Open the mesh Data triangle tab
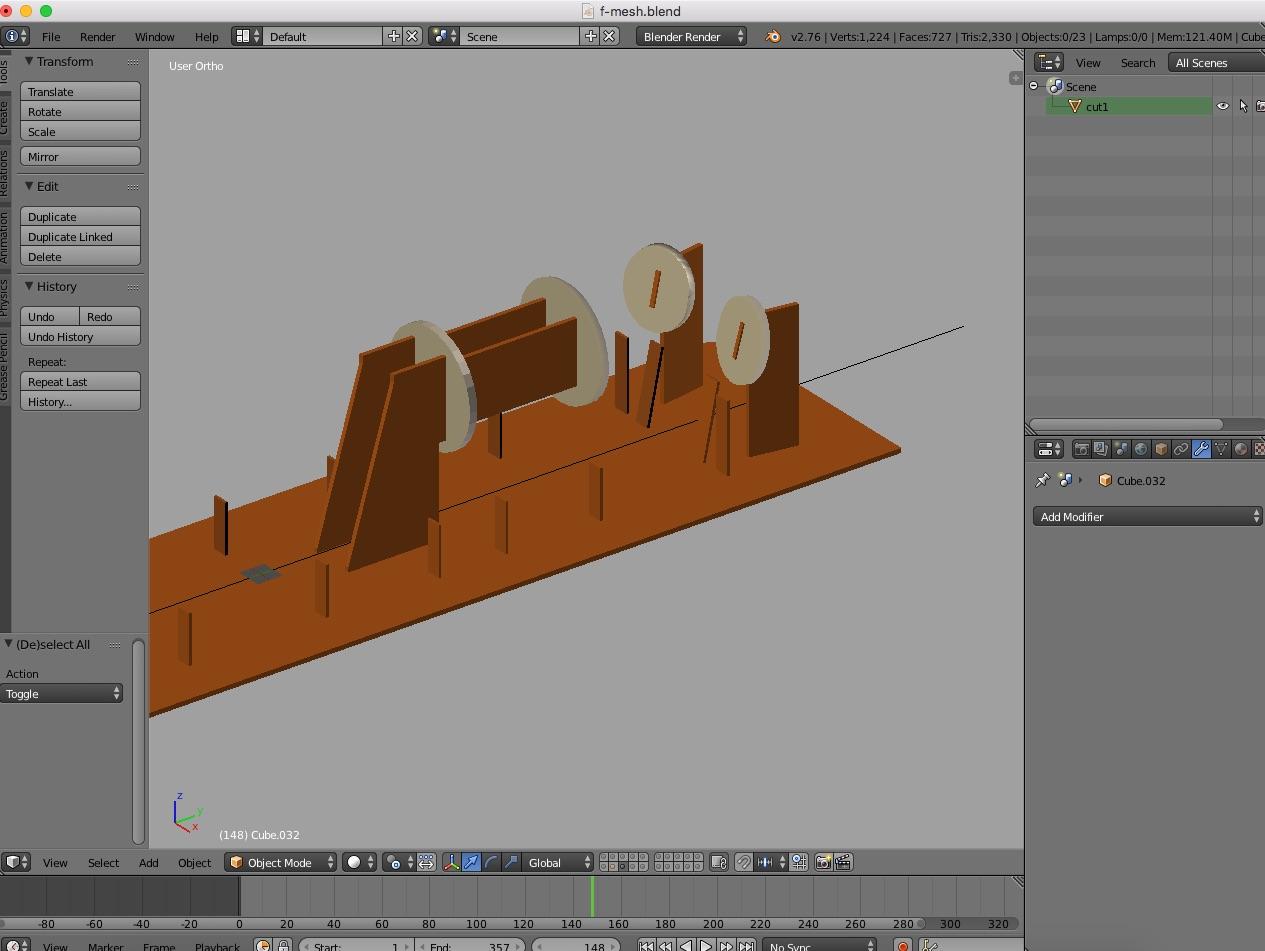1265x951 pixels. [1221, 450]
